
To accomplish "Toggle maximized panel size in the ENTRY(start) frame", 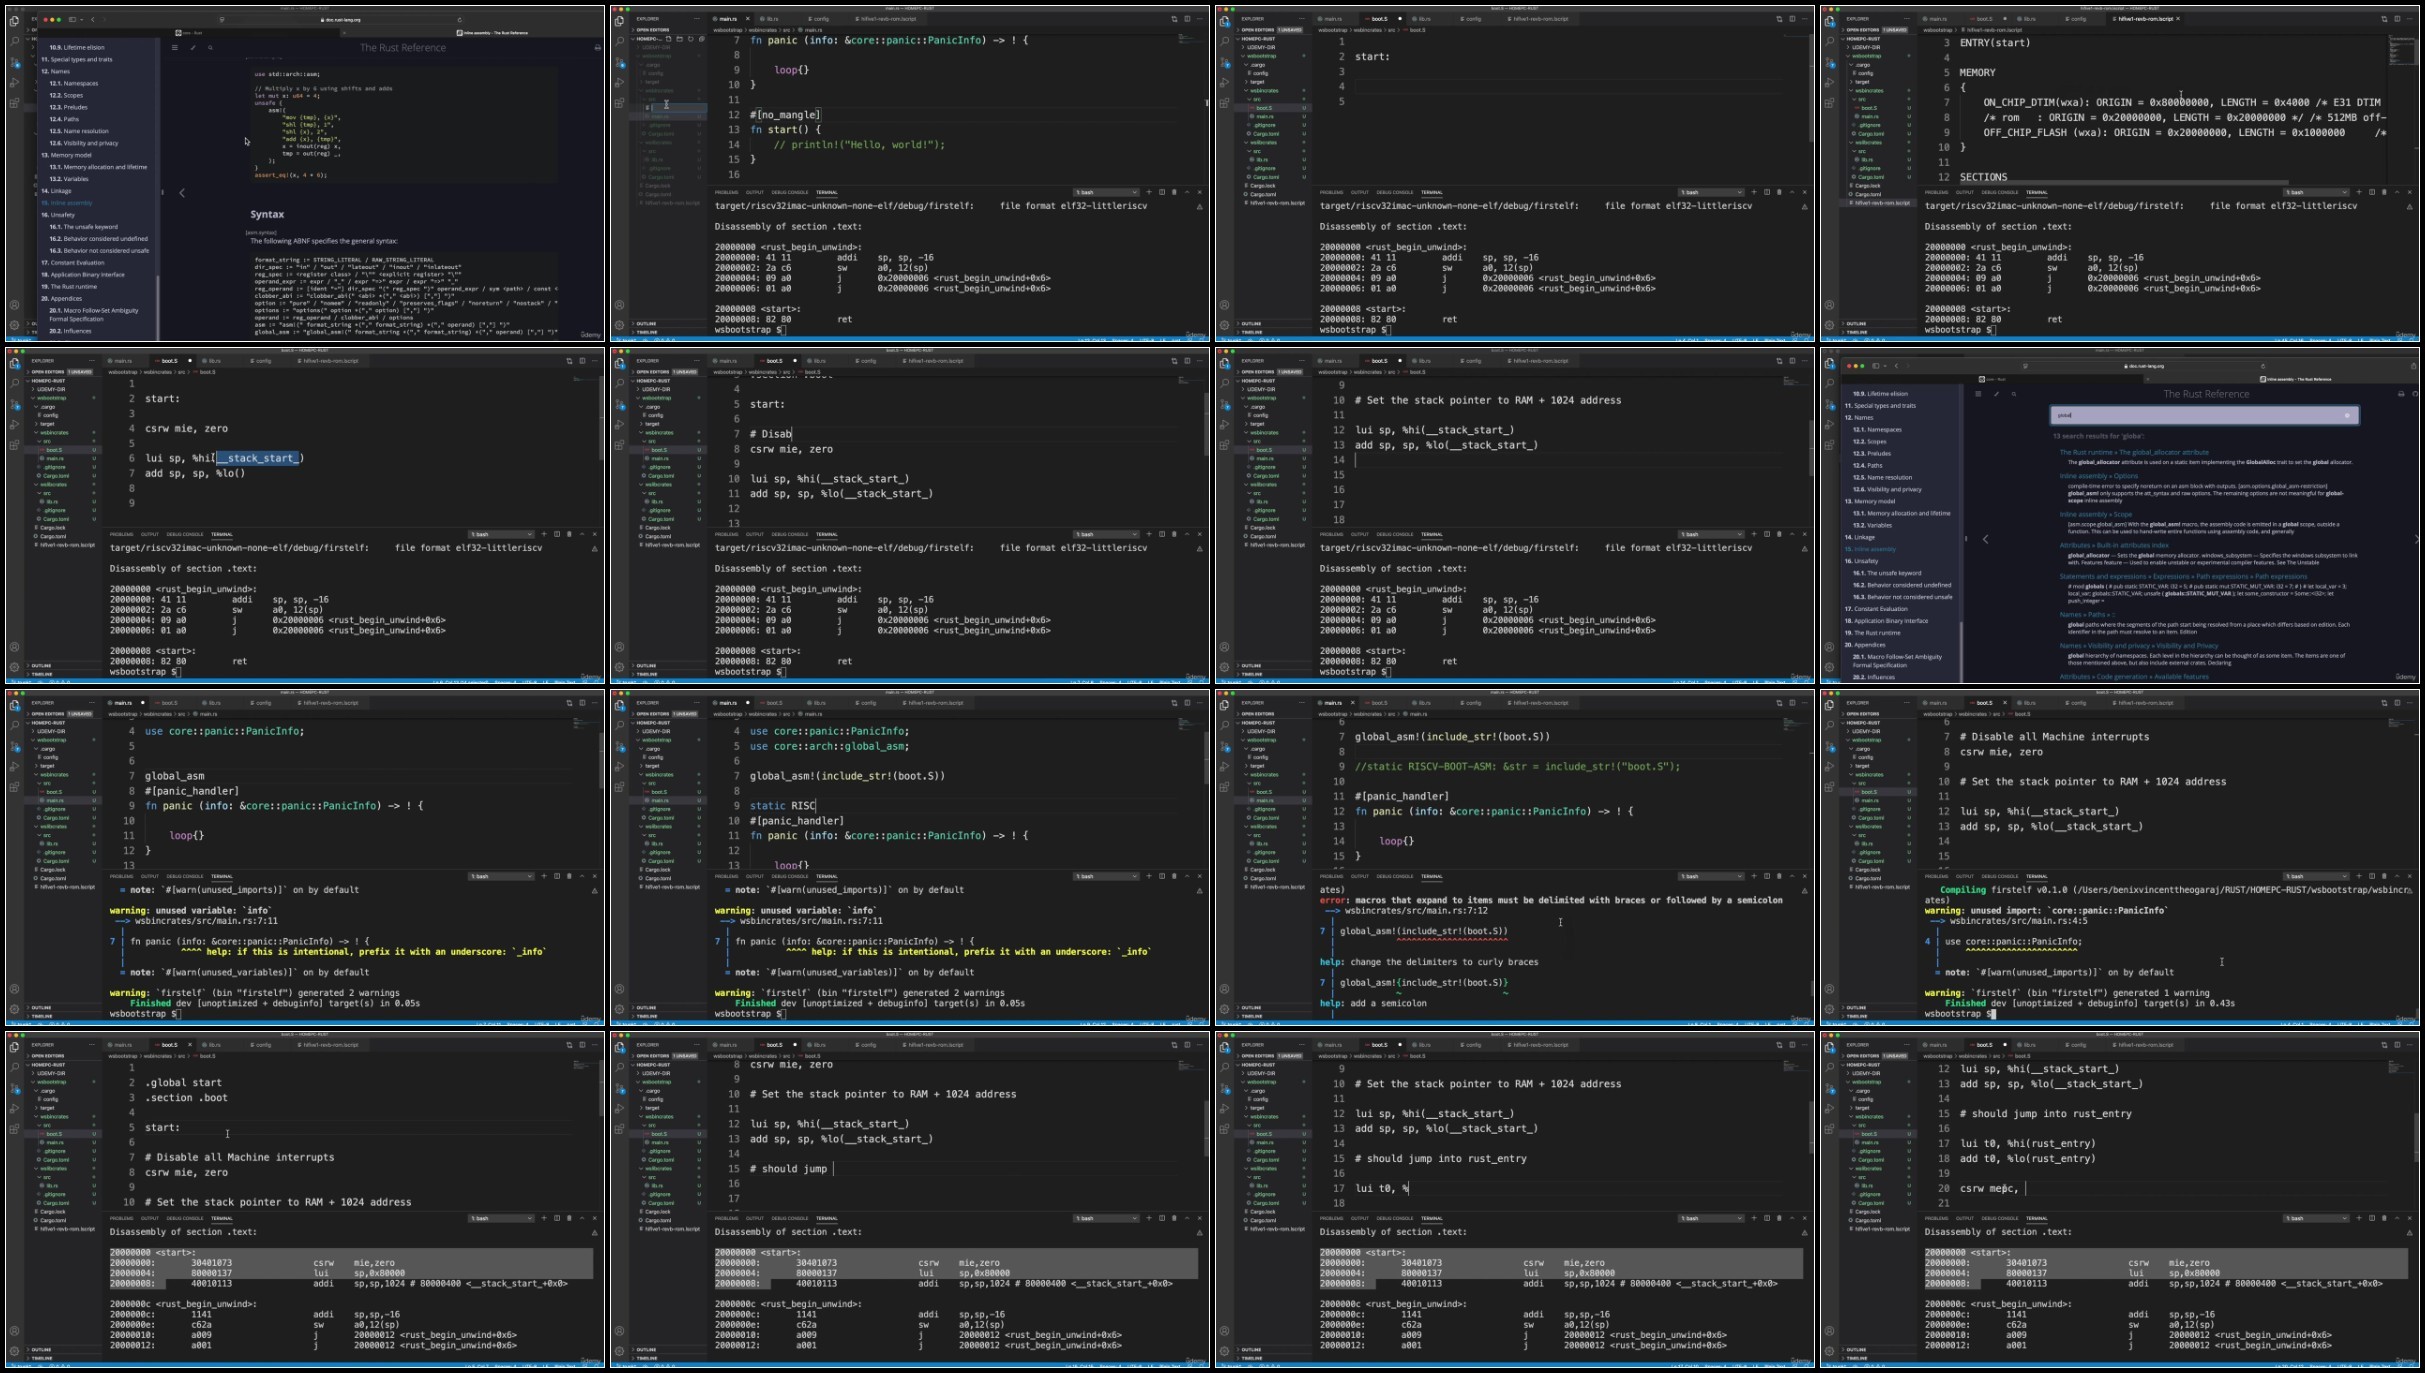I will [2397, 192].
